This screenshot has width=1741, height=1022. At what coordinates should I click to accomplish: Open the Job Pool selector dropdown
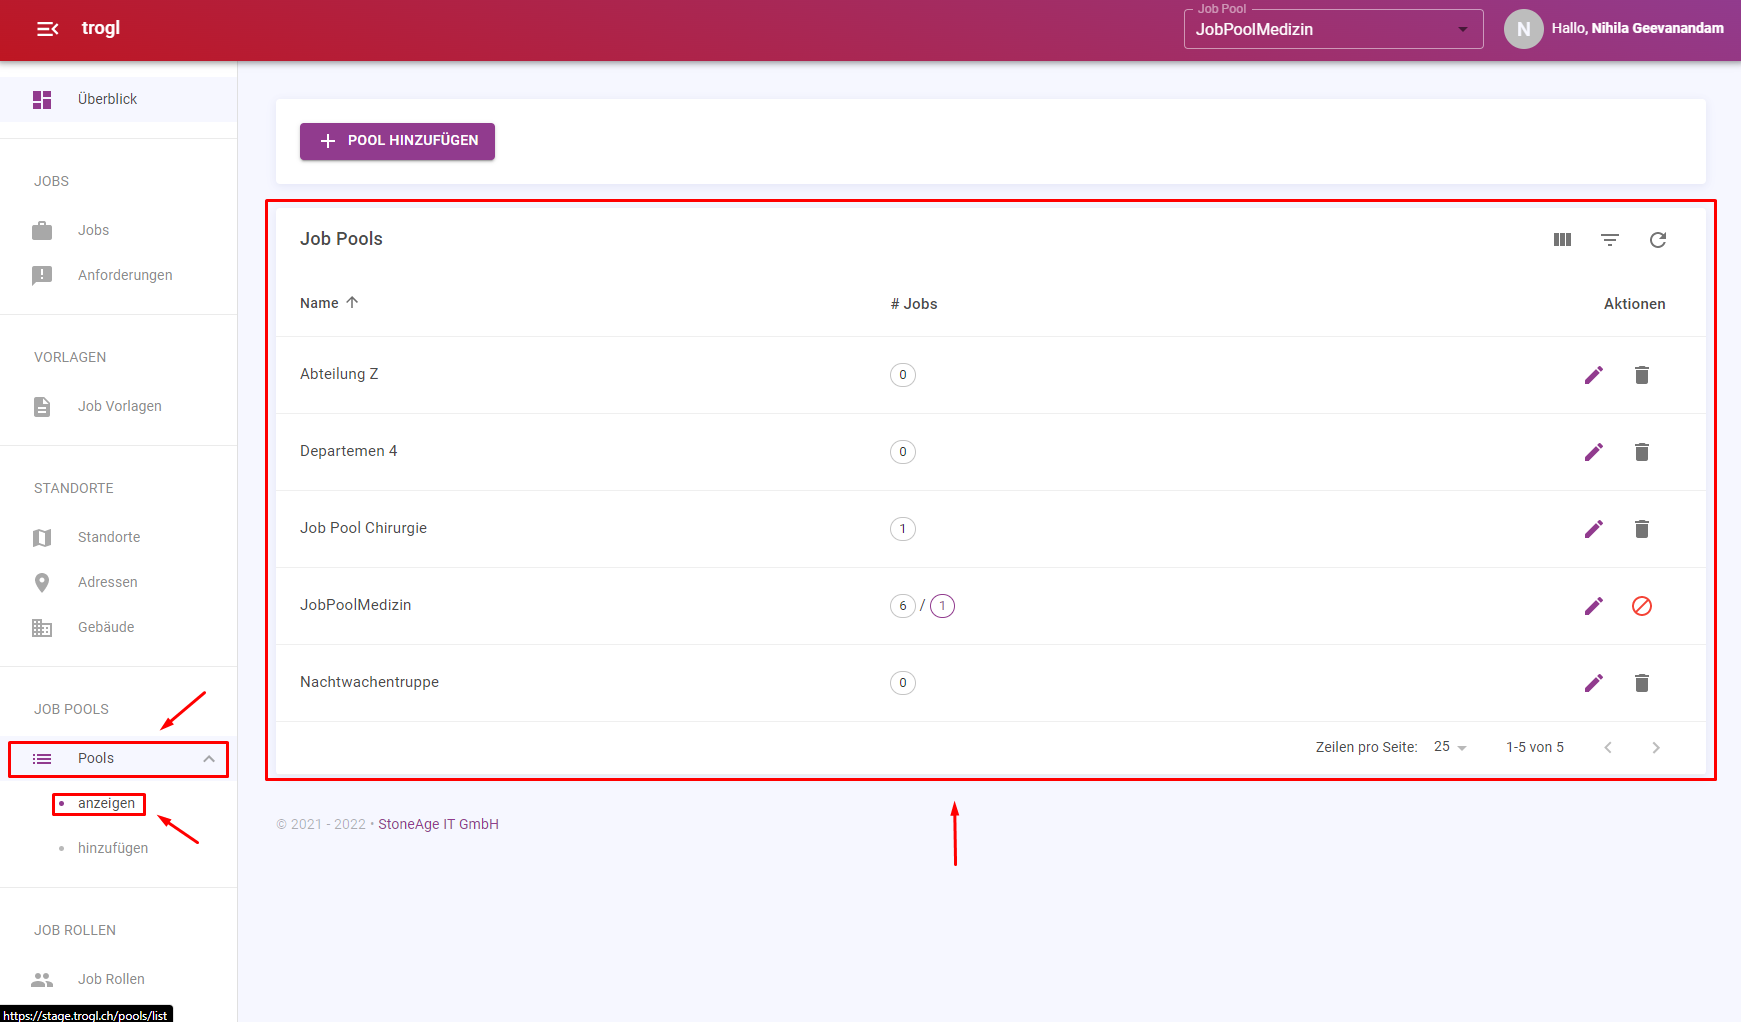(x=1333, y=29)
